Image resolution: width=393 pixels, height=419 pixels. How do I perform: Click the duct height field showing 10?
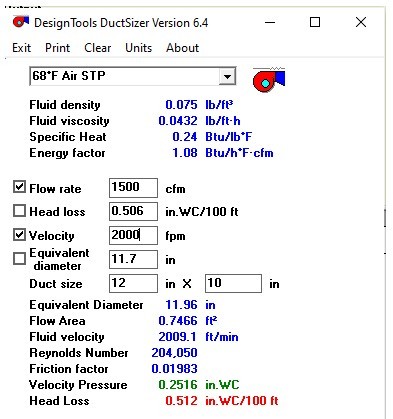233,283
